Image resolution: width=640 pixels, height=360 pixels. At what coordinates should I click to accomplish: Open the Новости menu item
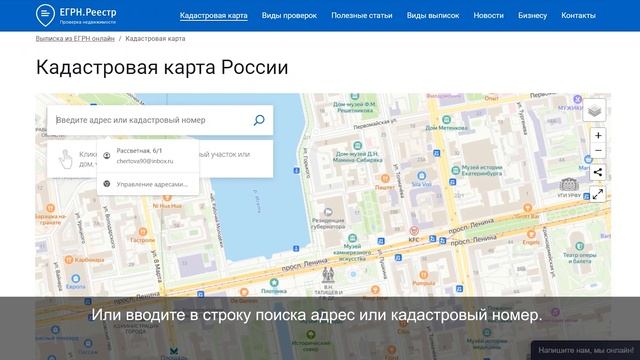point(488,16)
